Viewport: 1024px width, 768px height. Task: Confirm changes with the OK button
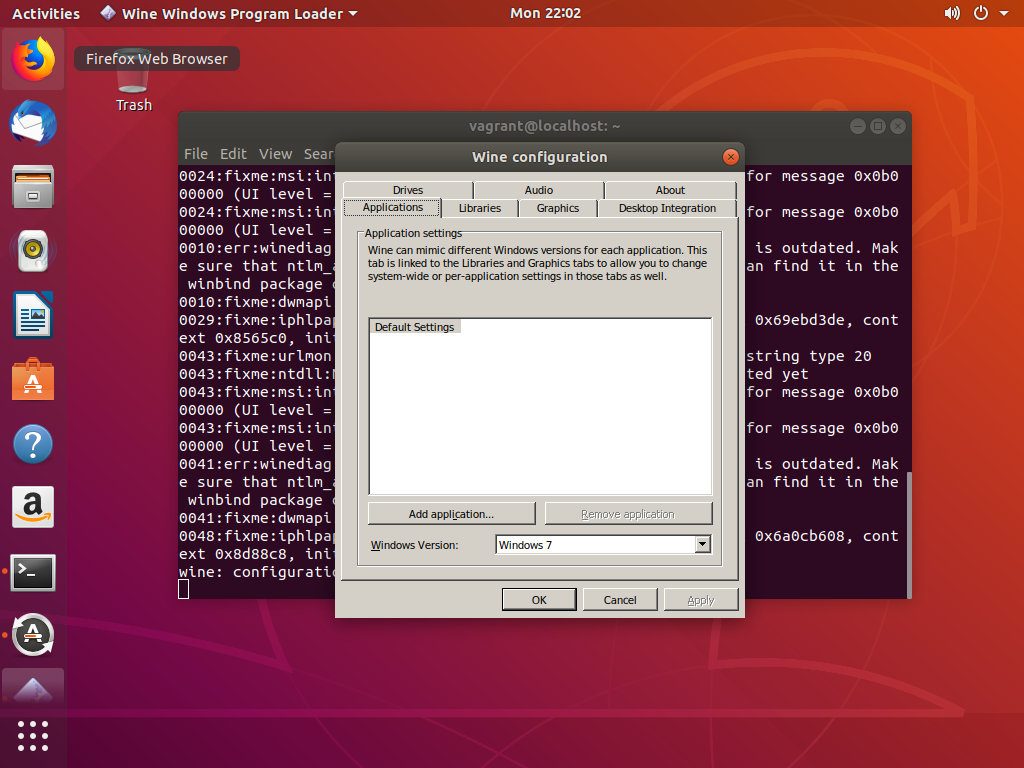click(539, 599)
